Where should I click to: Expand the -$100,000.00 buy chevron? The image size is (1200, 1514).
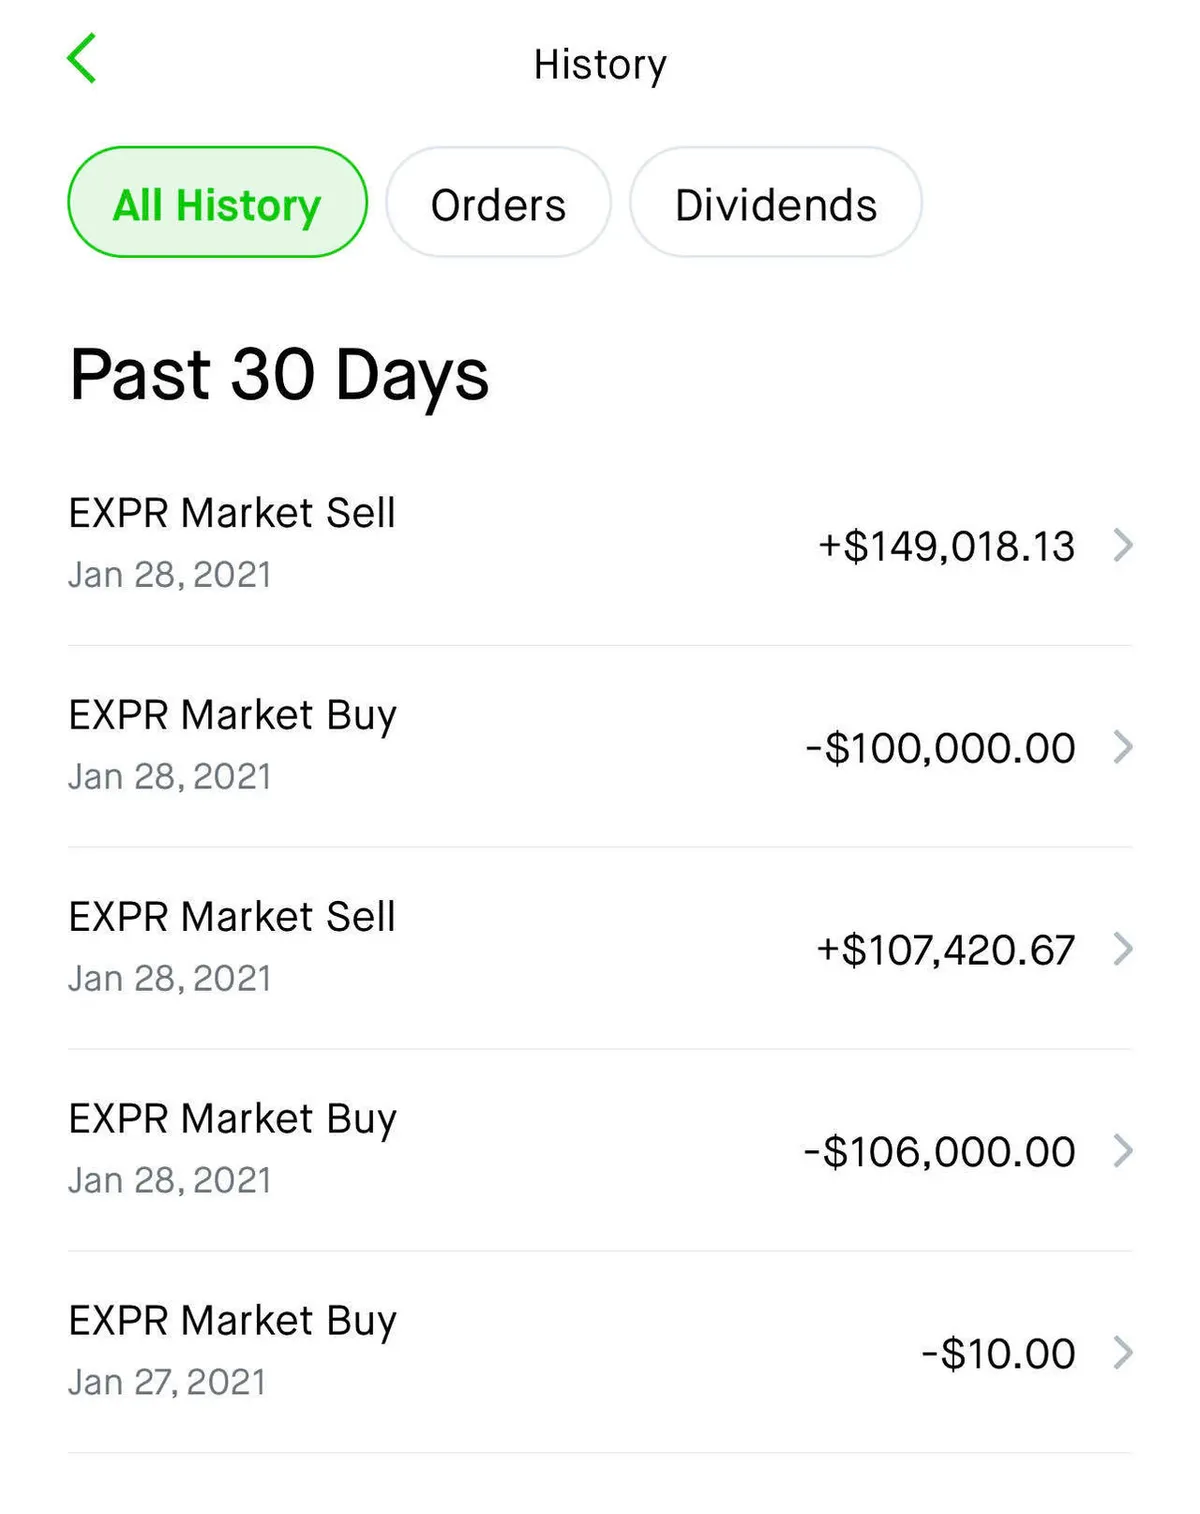[1123, 747]
